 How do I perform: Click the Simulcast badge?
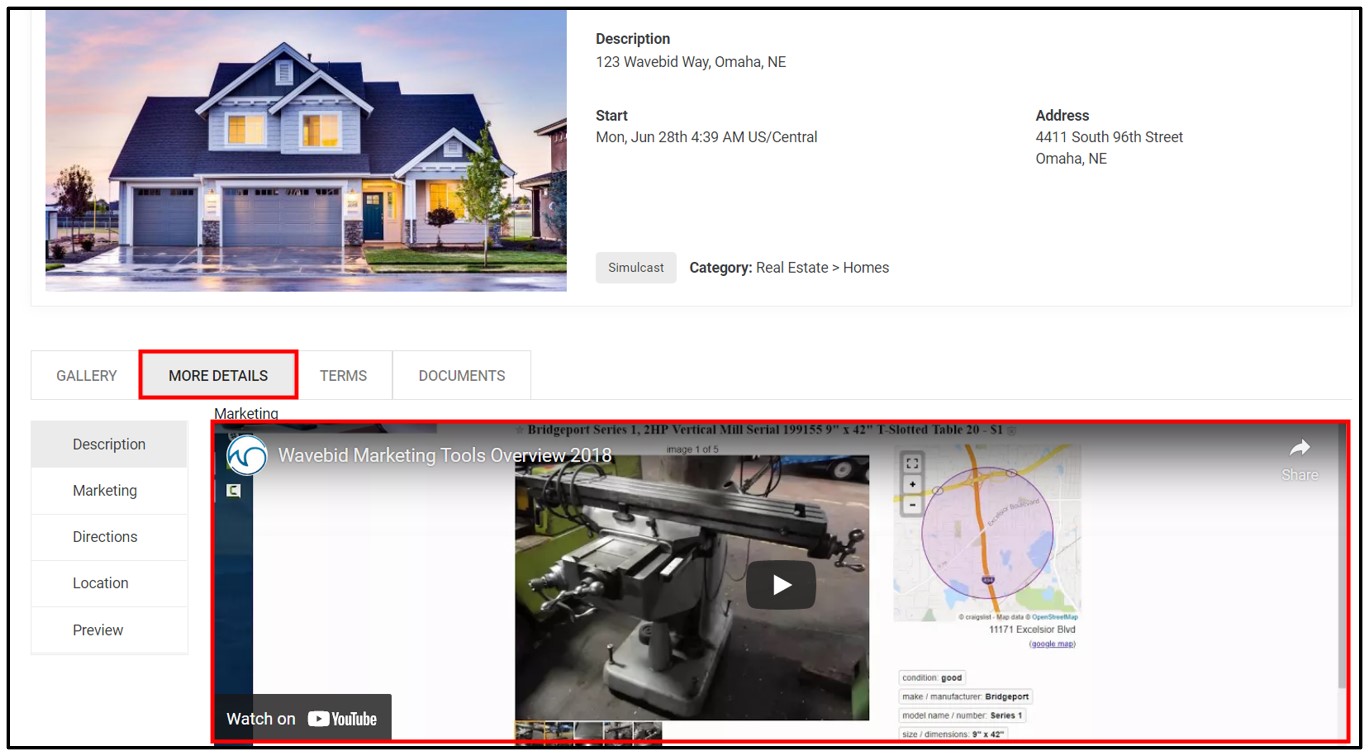click(636, 267)
